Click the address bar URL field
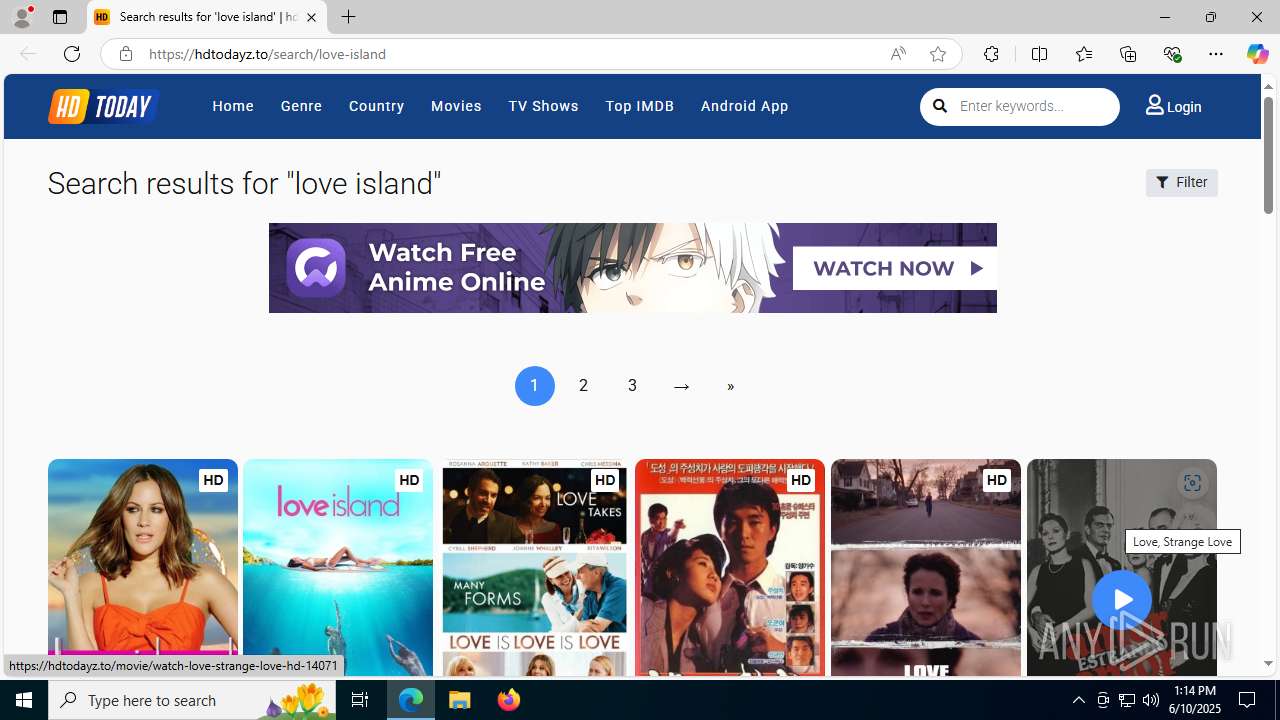Screen dimensions: 1280x720 point(510,54)
